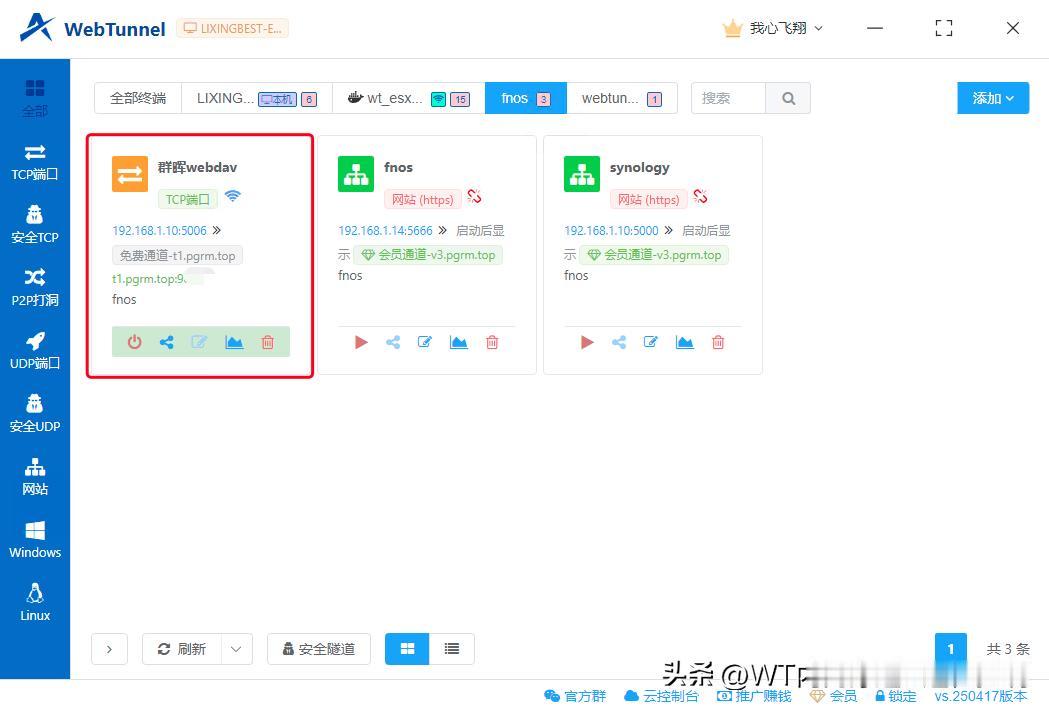This screenshot has width=1049, height=708.
Task: Click the 锁定 lock link
Action: [x=896, y=696]
